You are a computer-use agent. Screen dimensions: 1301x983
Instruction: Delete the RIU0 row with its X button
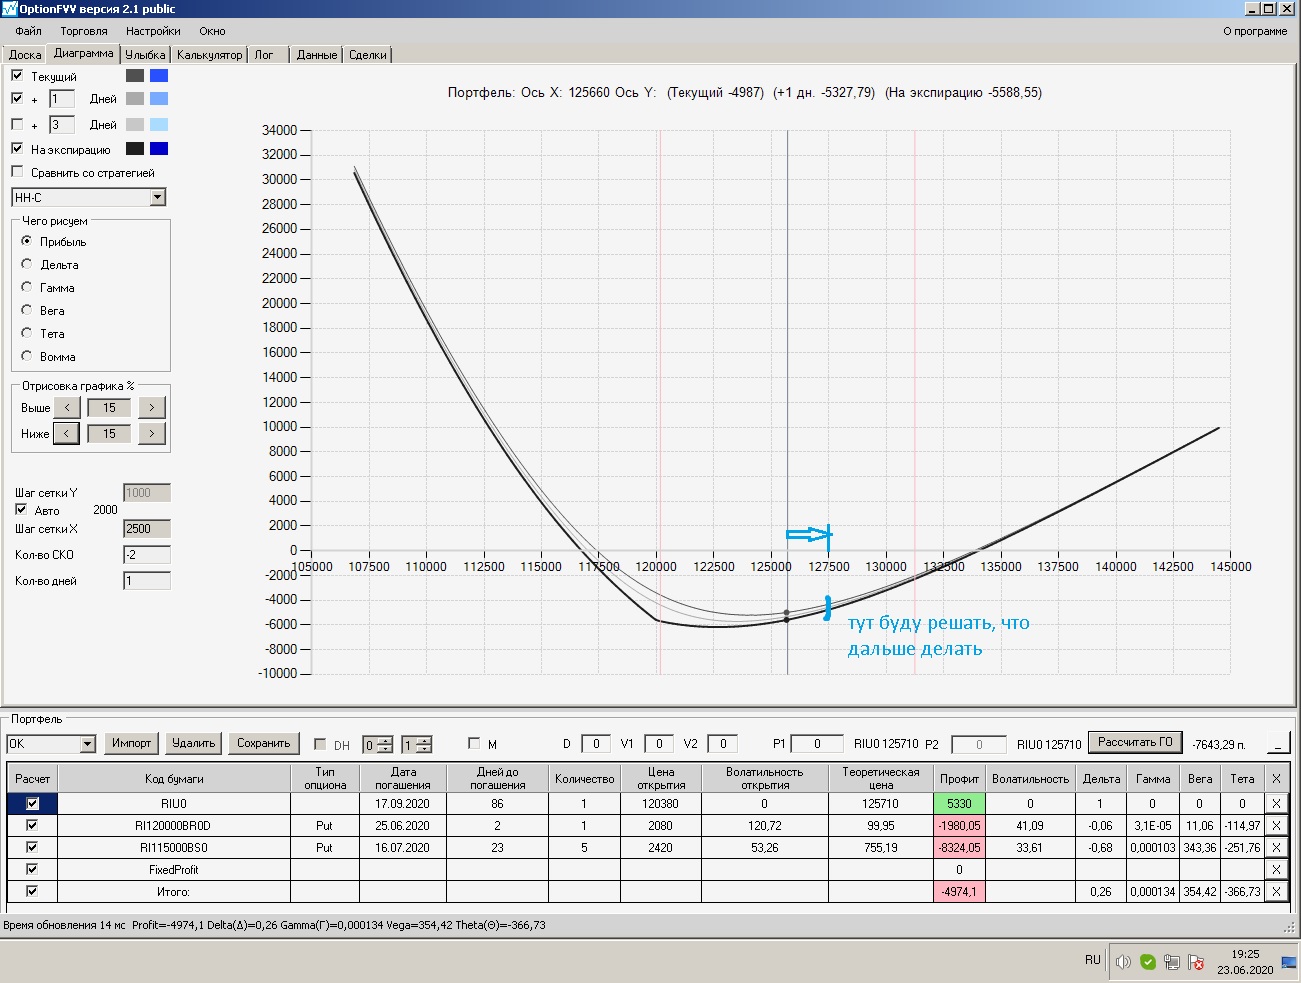pos(1276,803)
